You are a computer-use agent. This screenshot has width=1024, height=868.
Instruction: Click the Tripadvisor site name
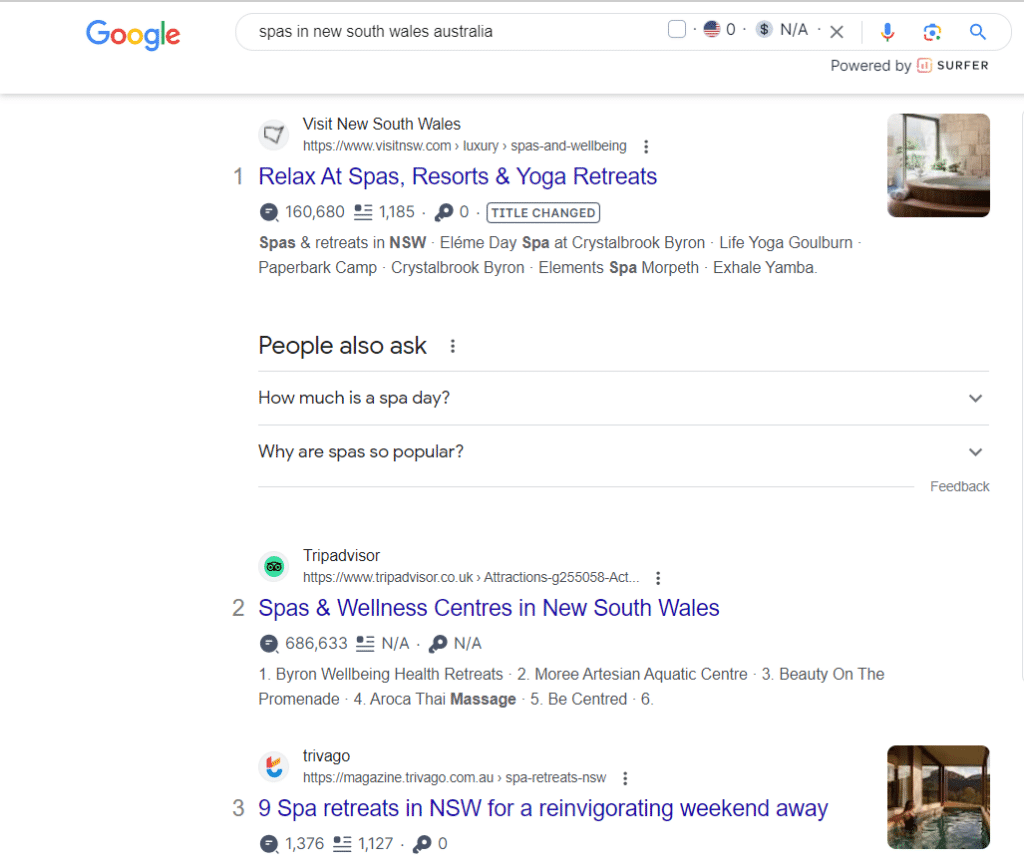(x=341, y=556)
